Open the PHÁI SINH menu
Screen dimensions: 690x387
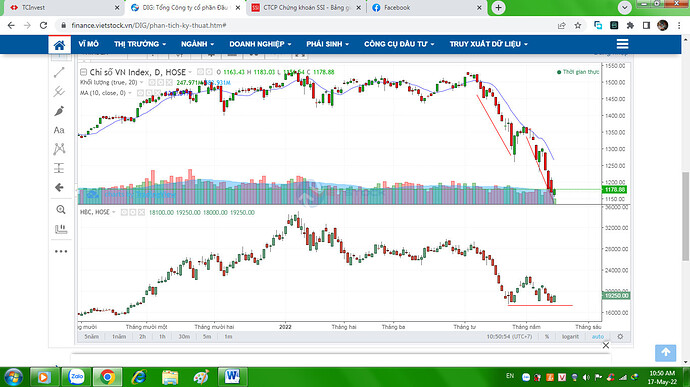coord(327,44)
